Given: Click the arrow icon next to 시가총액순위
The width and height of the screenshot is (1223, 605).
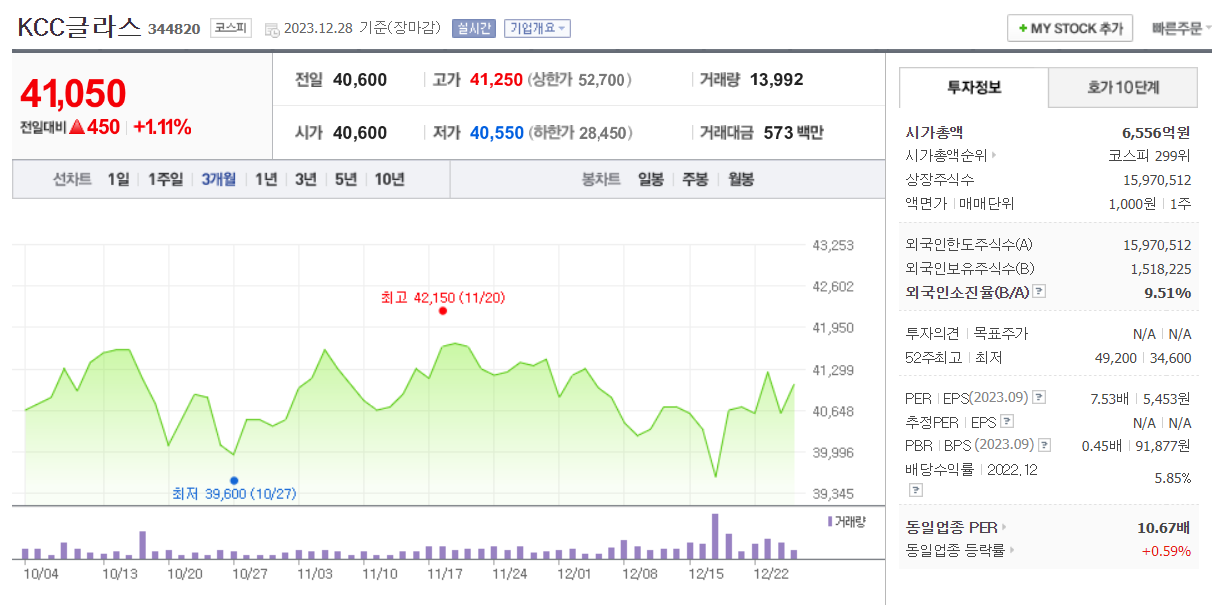Looking at the screenshot, I should coord(994,155).
